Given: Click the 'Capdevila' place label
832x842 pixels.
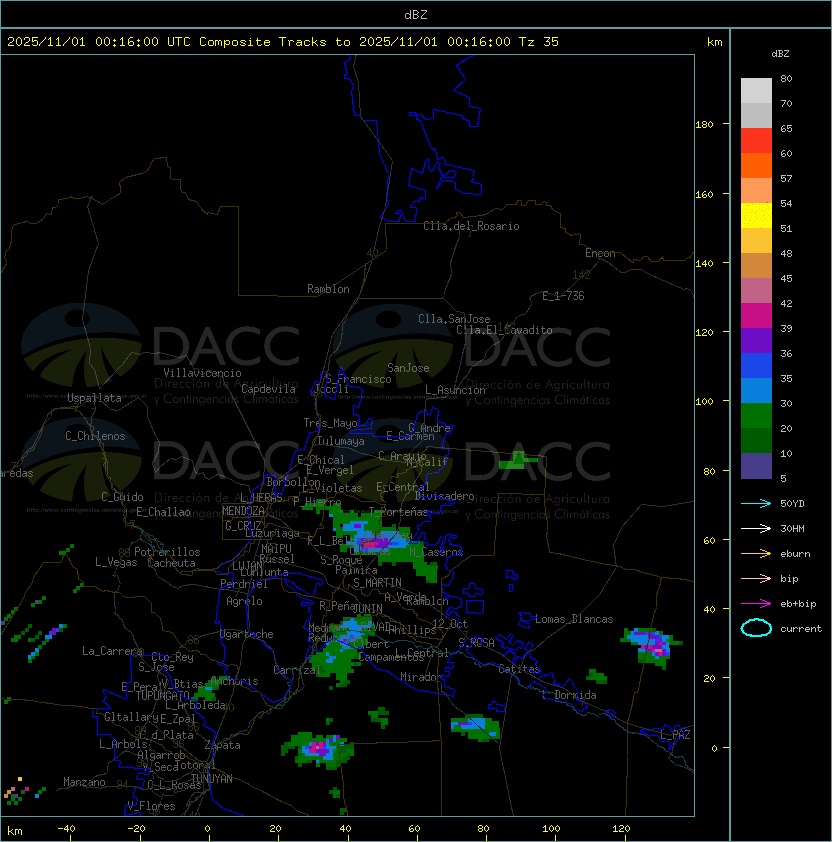Looking at the screenshot, I should (x=268, y=389).
